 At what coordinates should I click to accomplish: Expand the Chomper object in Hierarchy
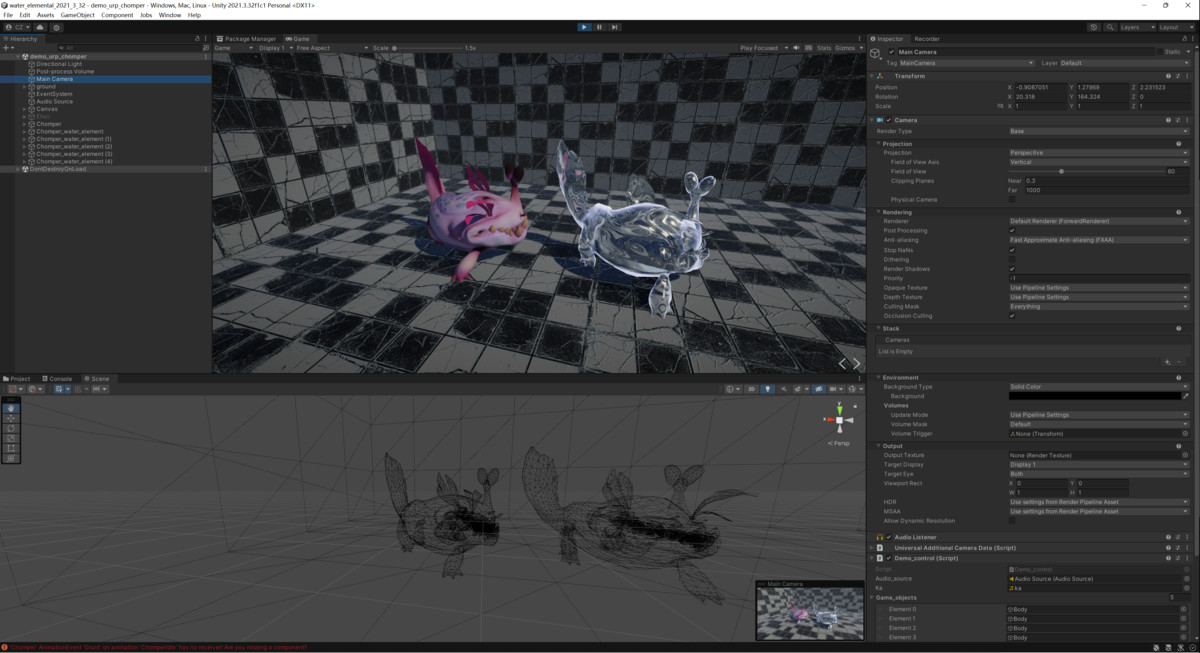pos(25,124)
